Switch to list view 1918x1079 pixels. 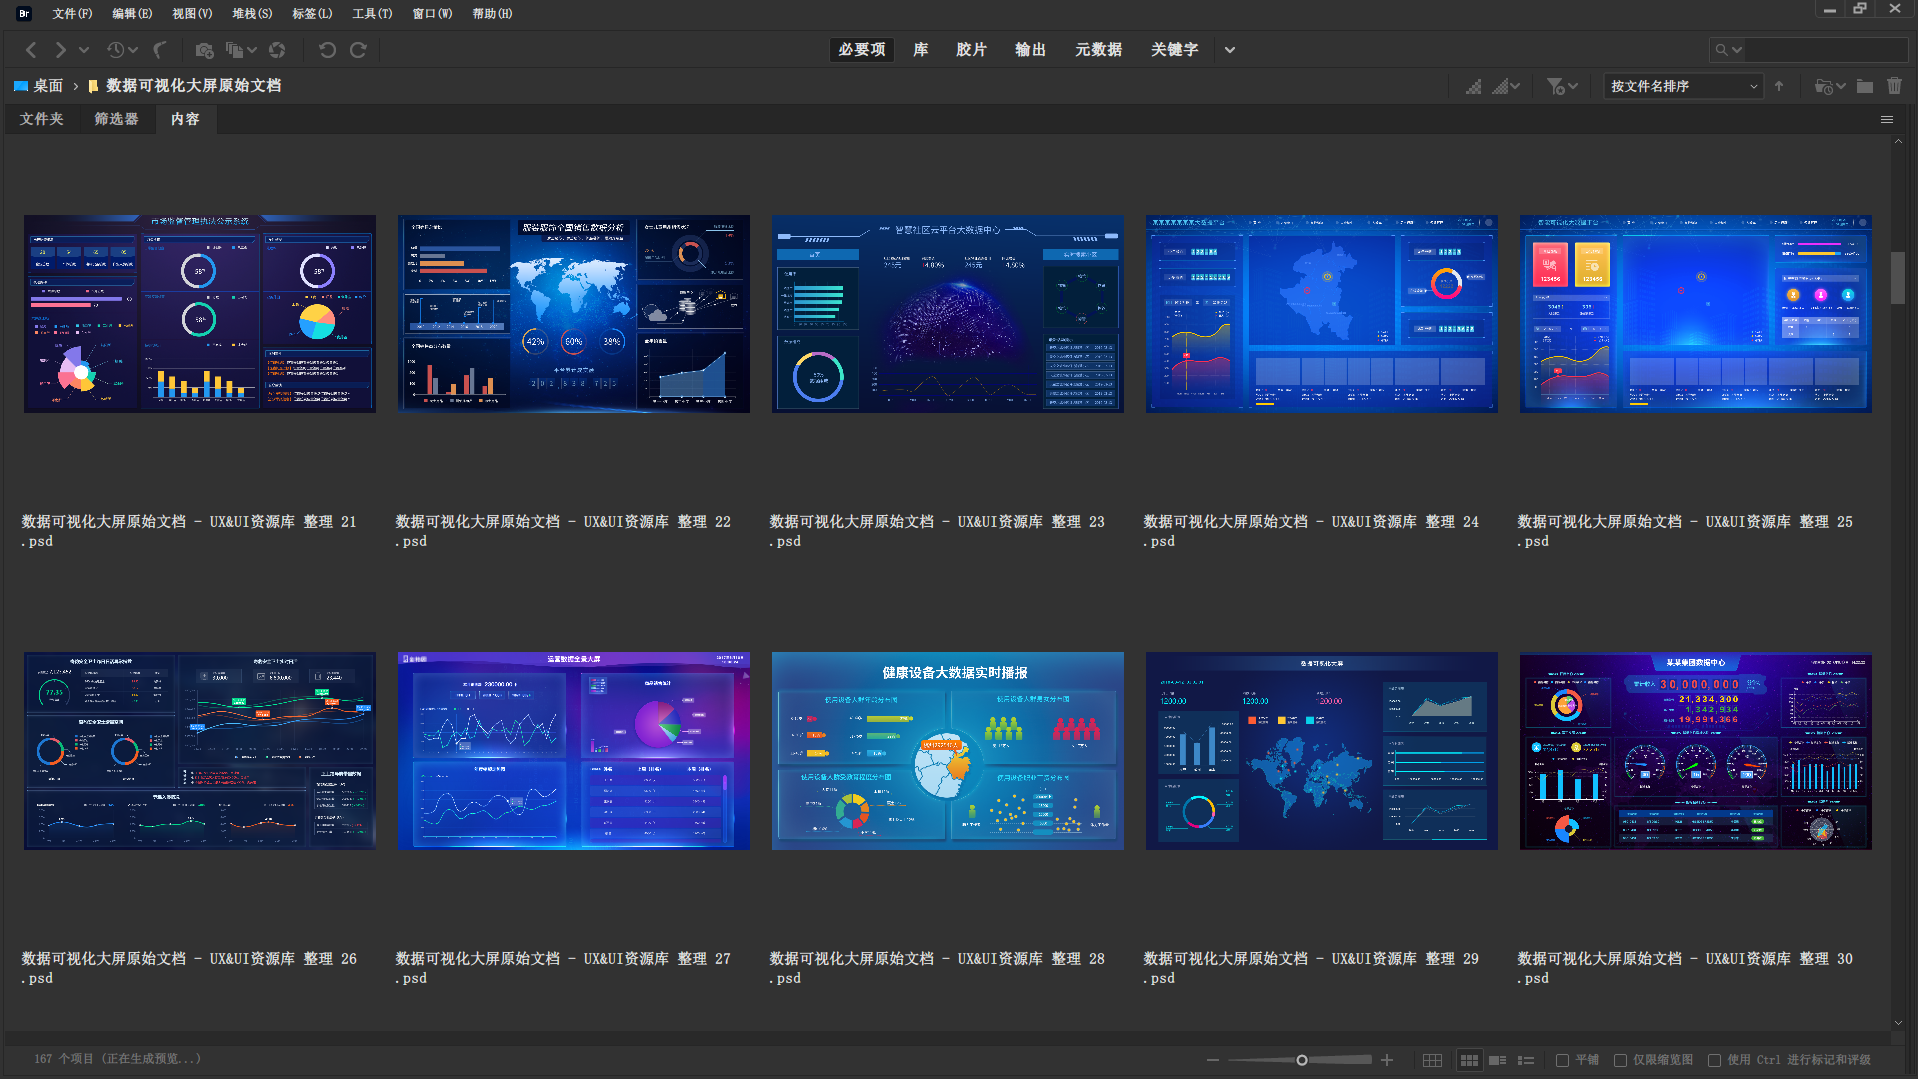pos(1526,1060)
